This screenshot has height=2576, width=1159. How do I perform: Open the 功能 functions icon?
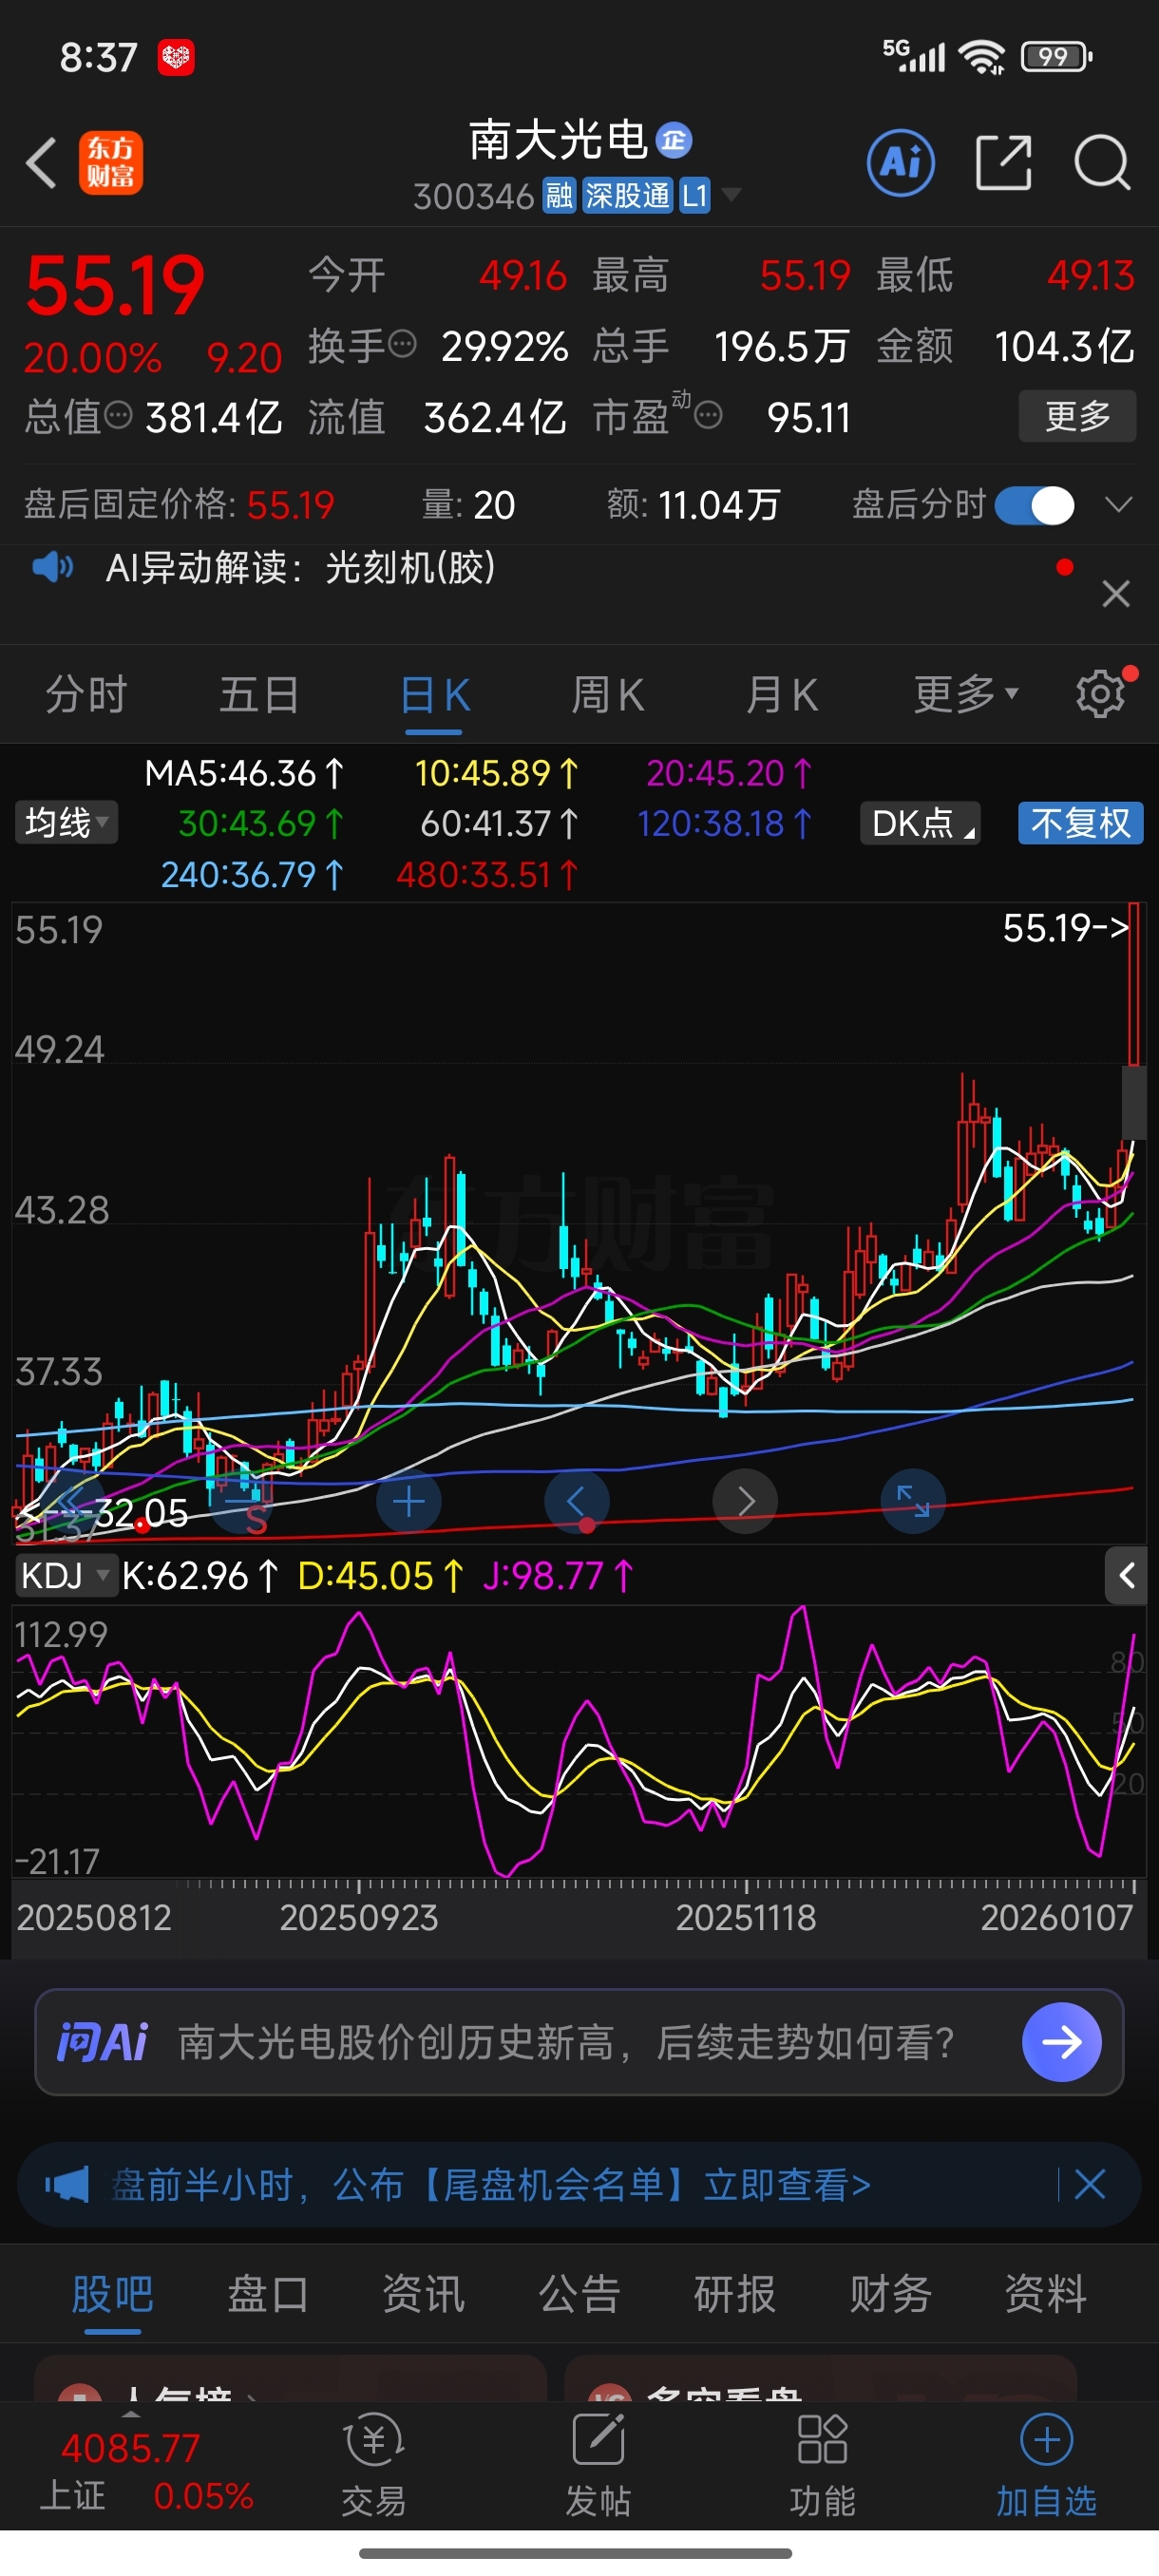pos(822,2466)
